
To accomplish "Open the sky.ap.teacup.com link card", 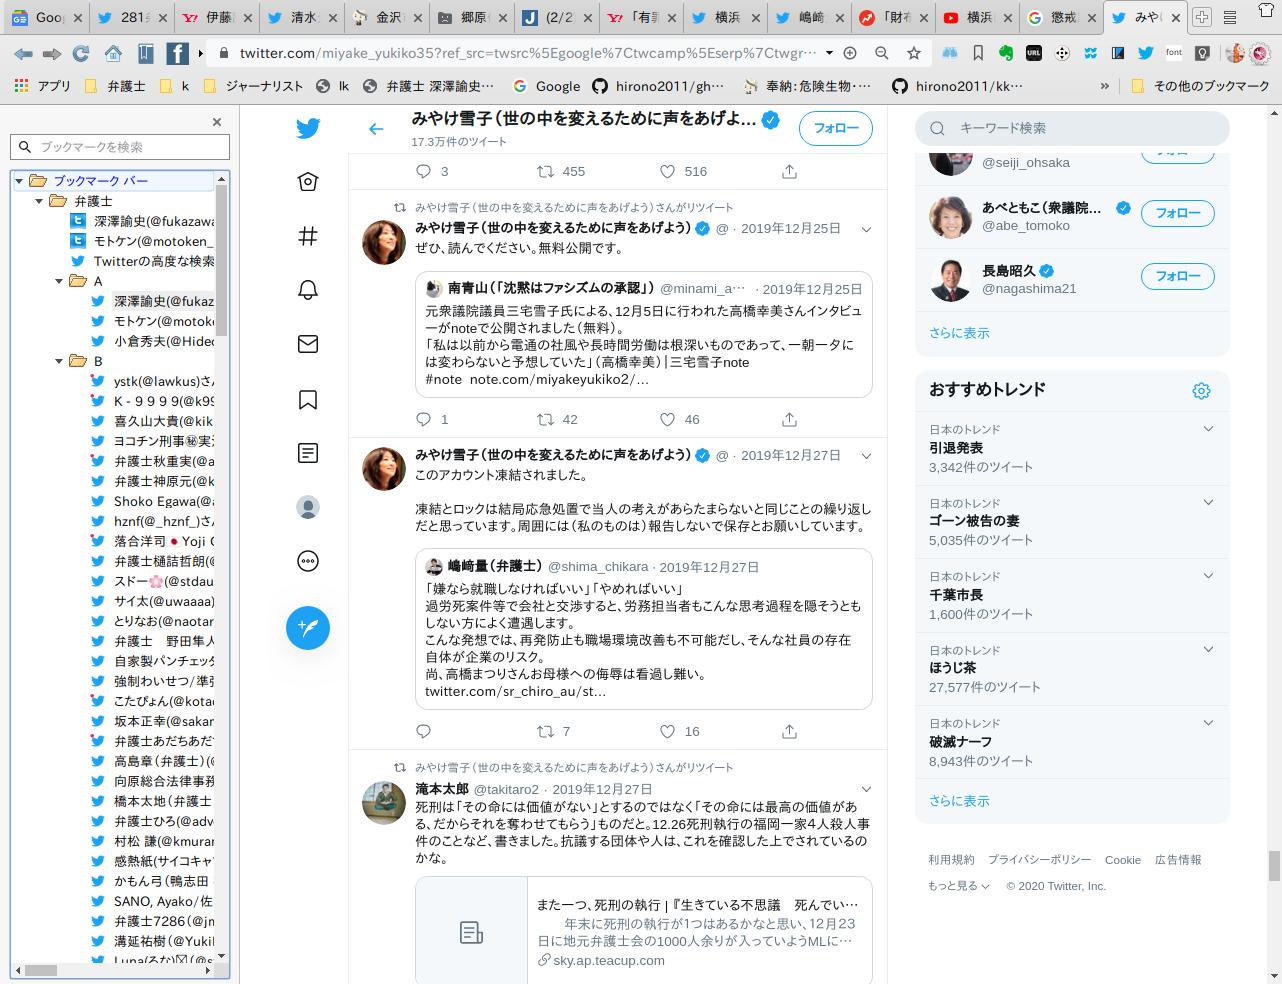I will click(644, 931).
